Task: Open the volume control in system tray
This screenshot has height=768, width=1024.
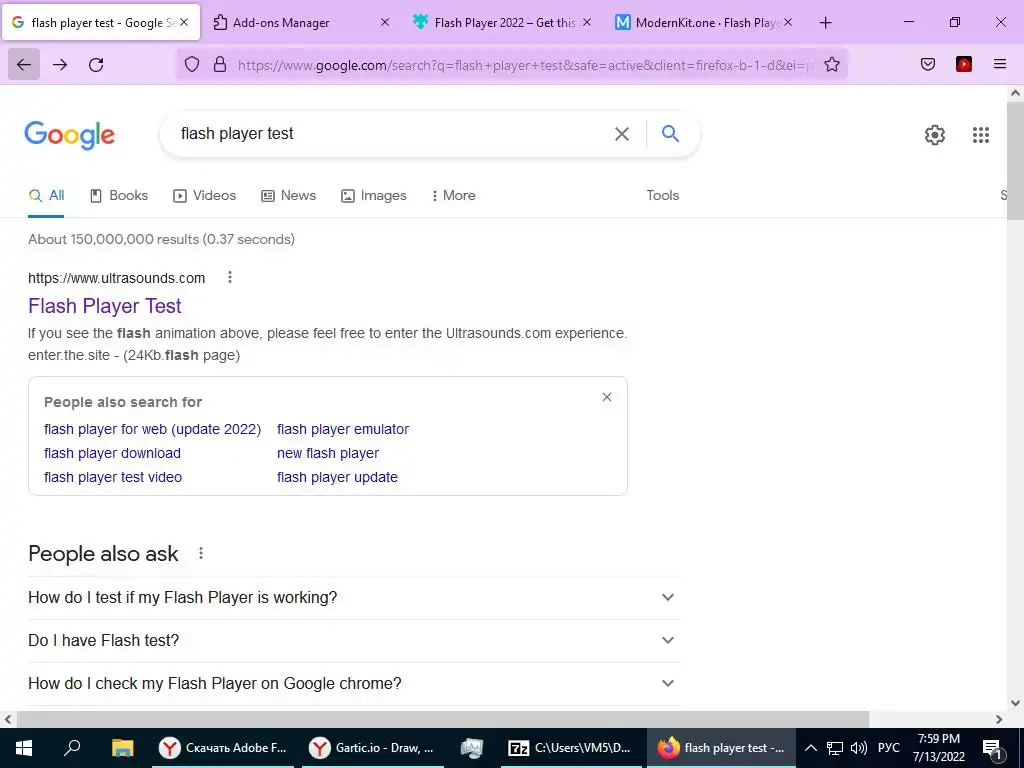Action: click(859, 748)
